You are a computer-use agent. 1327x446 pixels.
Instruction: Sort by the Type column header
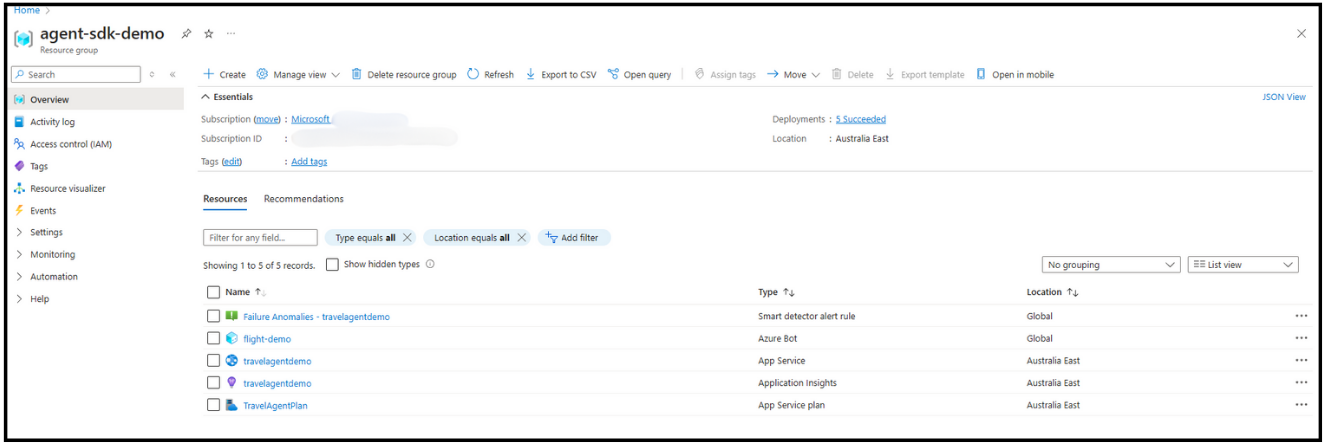pos(776,292)
